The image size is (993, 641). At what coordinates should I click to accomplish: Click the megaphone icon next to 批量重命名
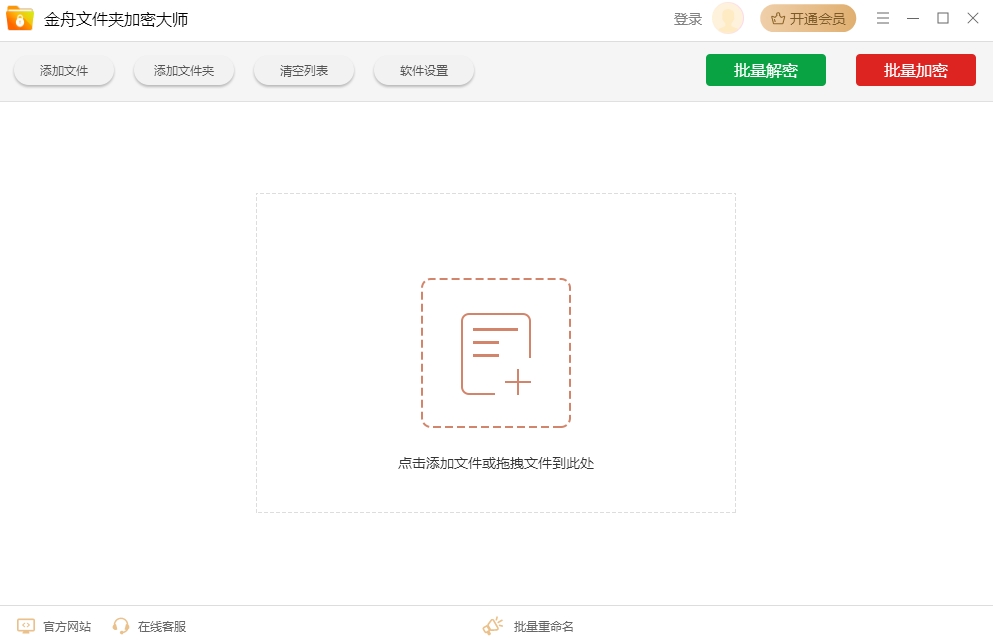(492, 625)
